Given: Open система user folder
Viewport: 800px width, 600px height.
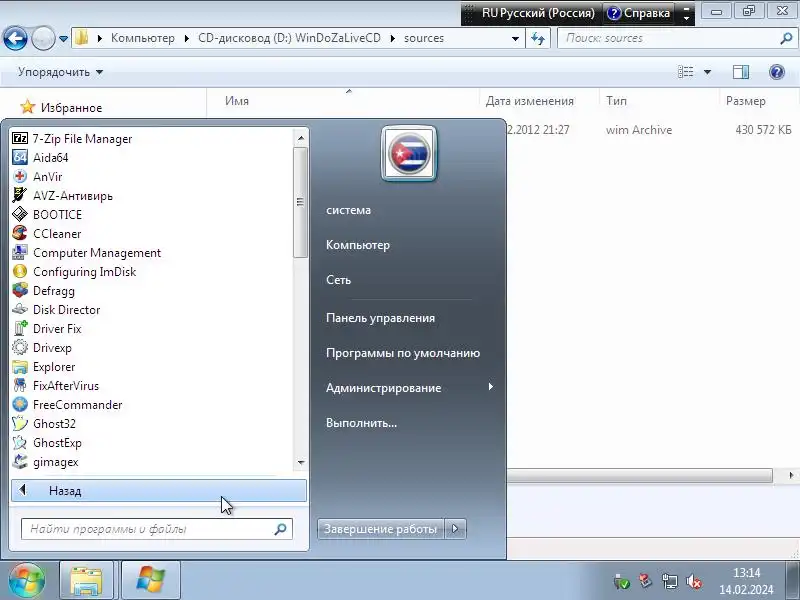Looking at the screenshot, I should 348,210.
